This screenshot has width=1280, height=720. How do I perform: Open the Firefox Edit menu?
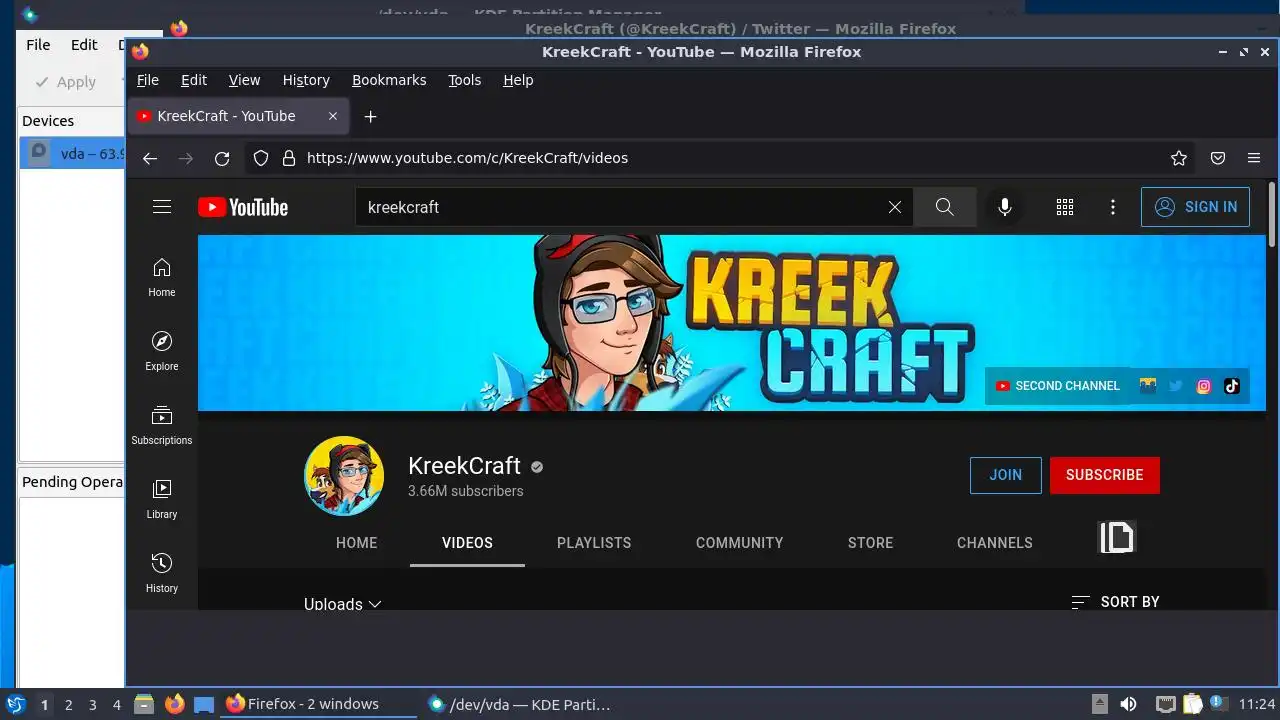point(194,80)
